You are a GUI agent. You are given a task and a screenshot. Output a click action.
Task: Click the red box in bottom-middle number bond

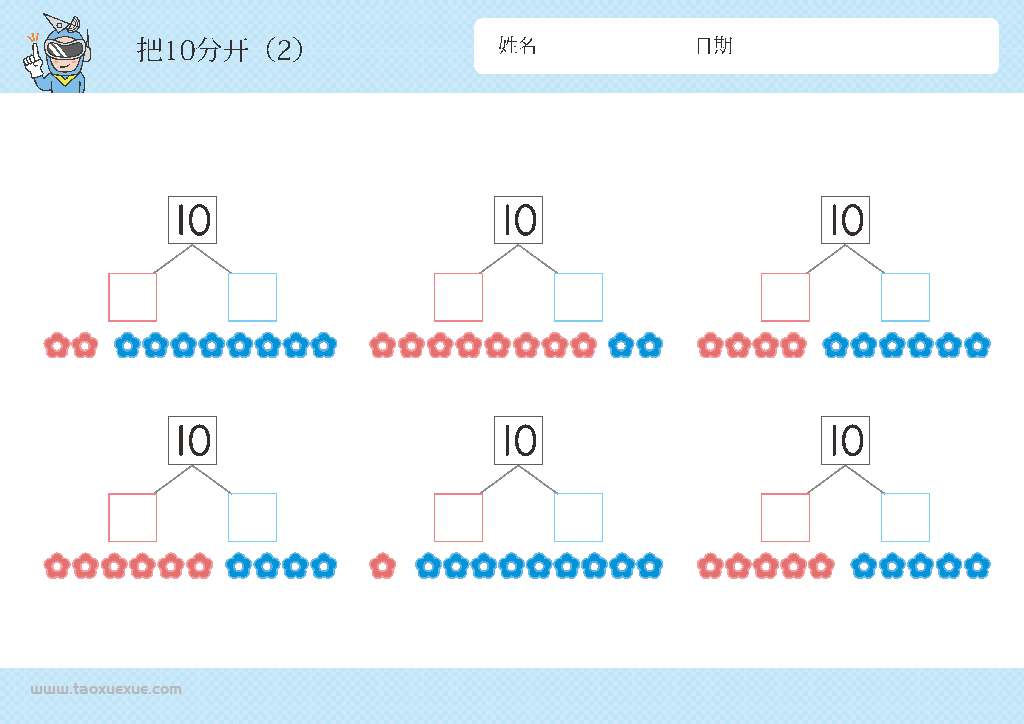click(458, 517)
